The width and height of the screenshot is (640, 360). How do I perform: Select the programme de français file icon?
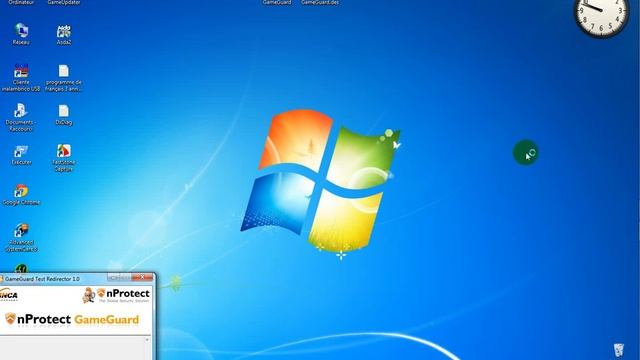(x=64, y=78)
